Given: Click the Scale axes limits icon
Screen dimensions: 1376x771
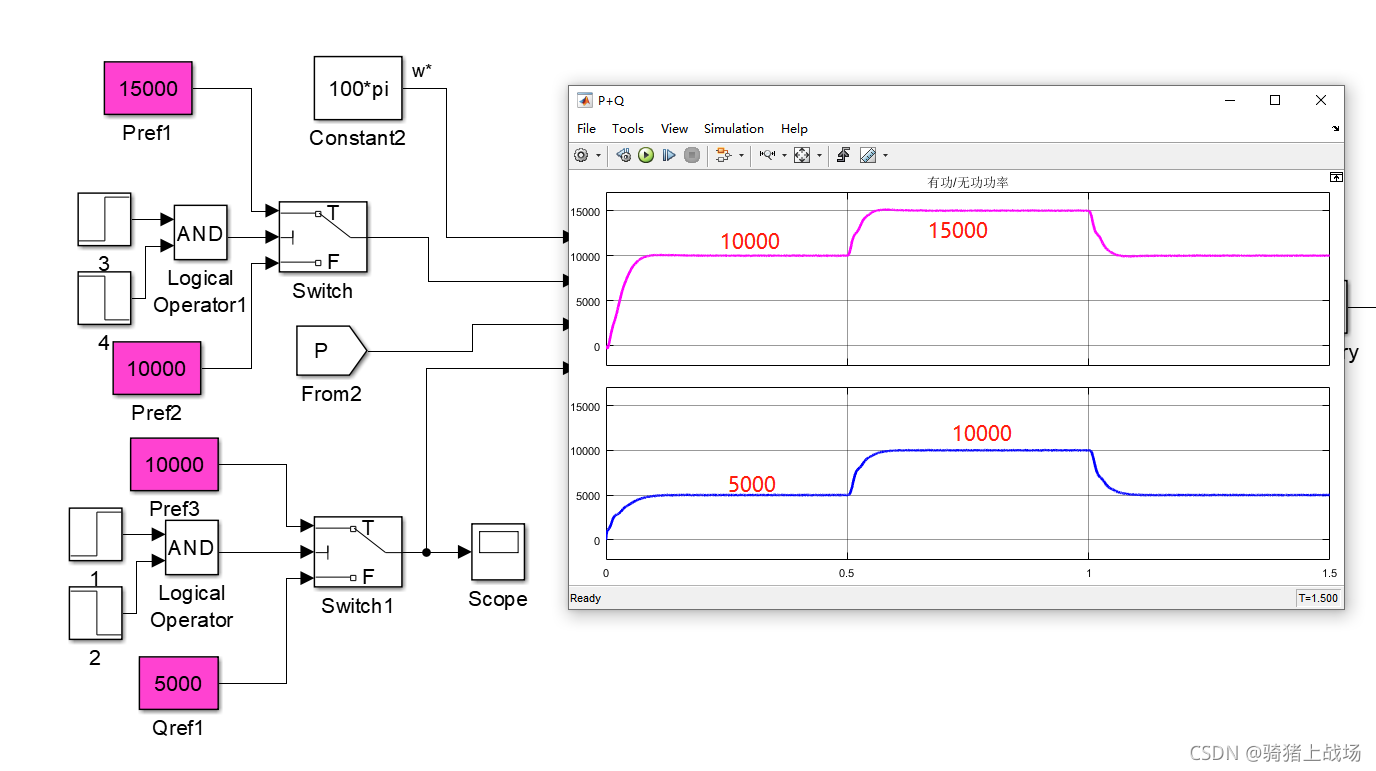Looking at the screenshot, I should point(802,155).
